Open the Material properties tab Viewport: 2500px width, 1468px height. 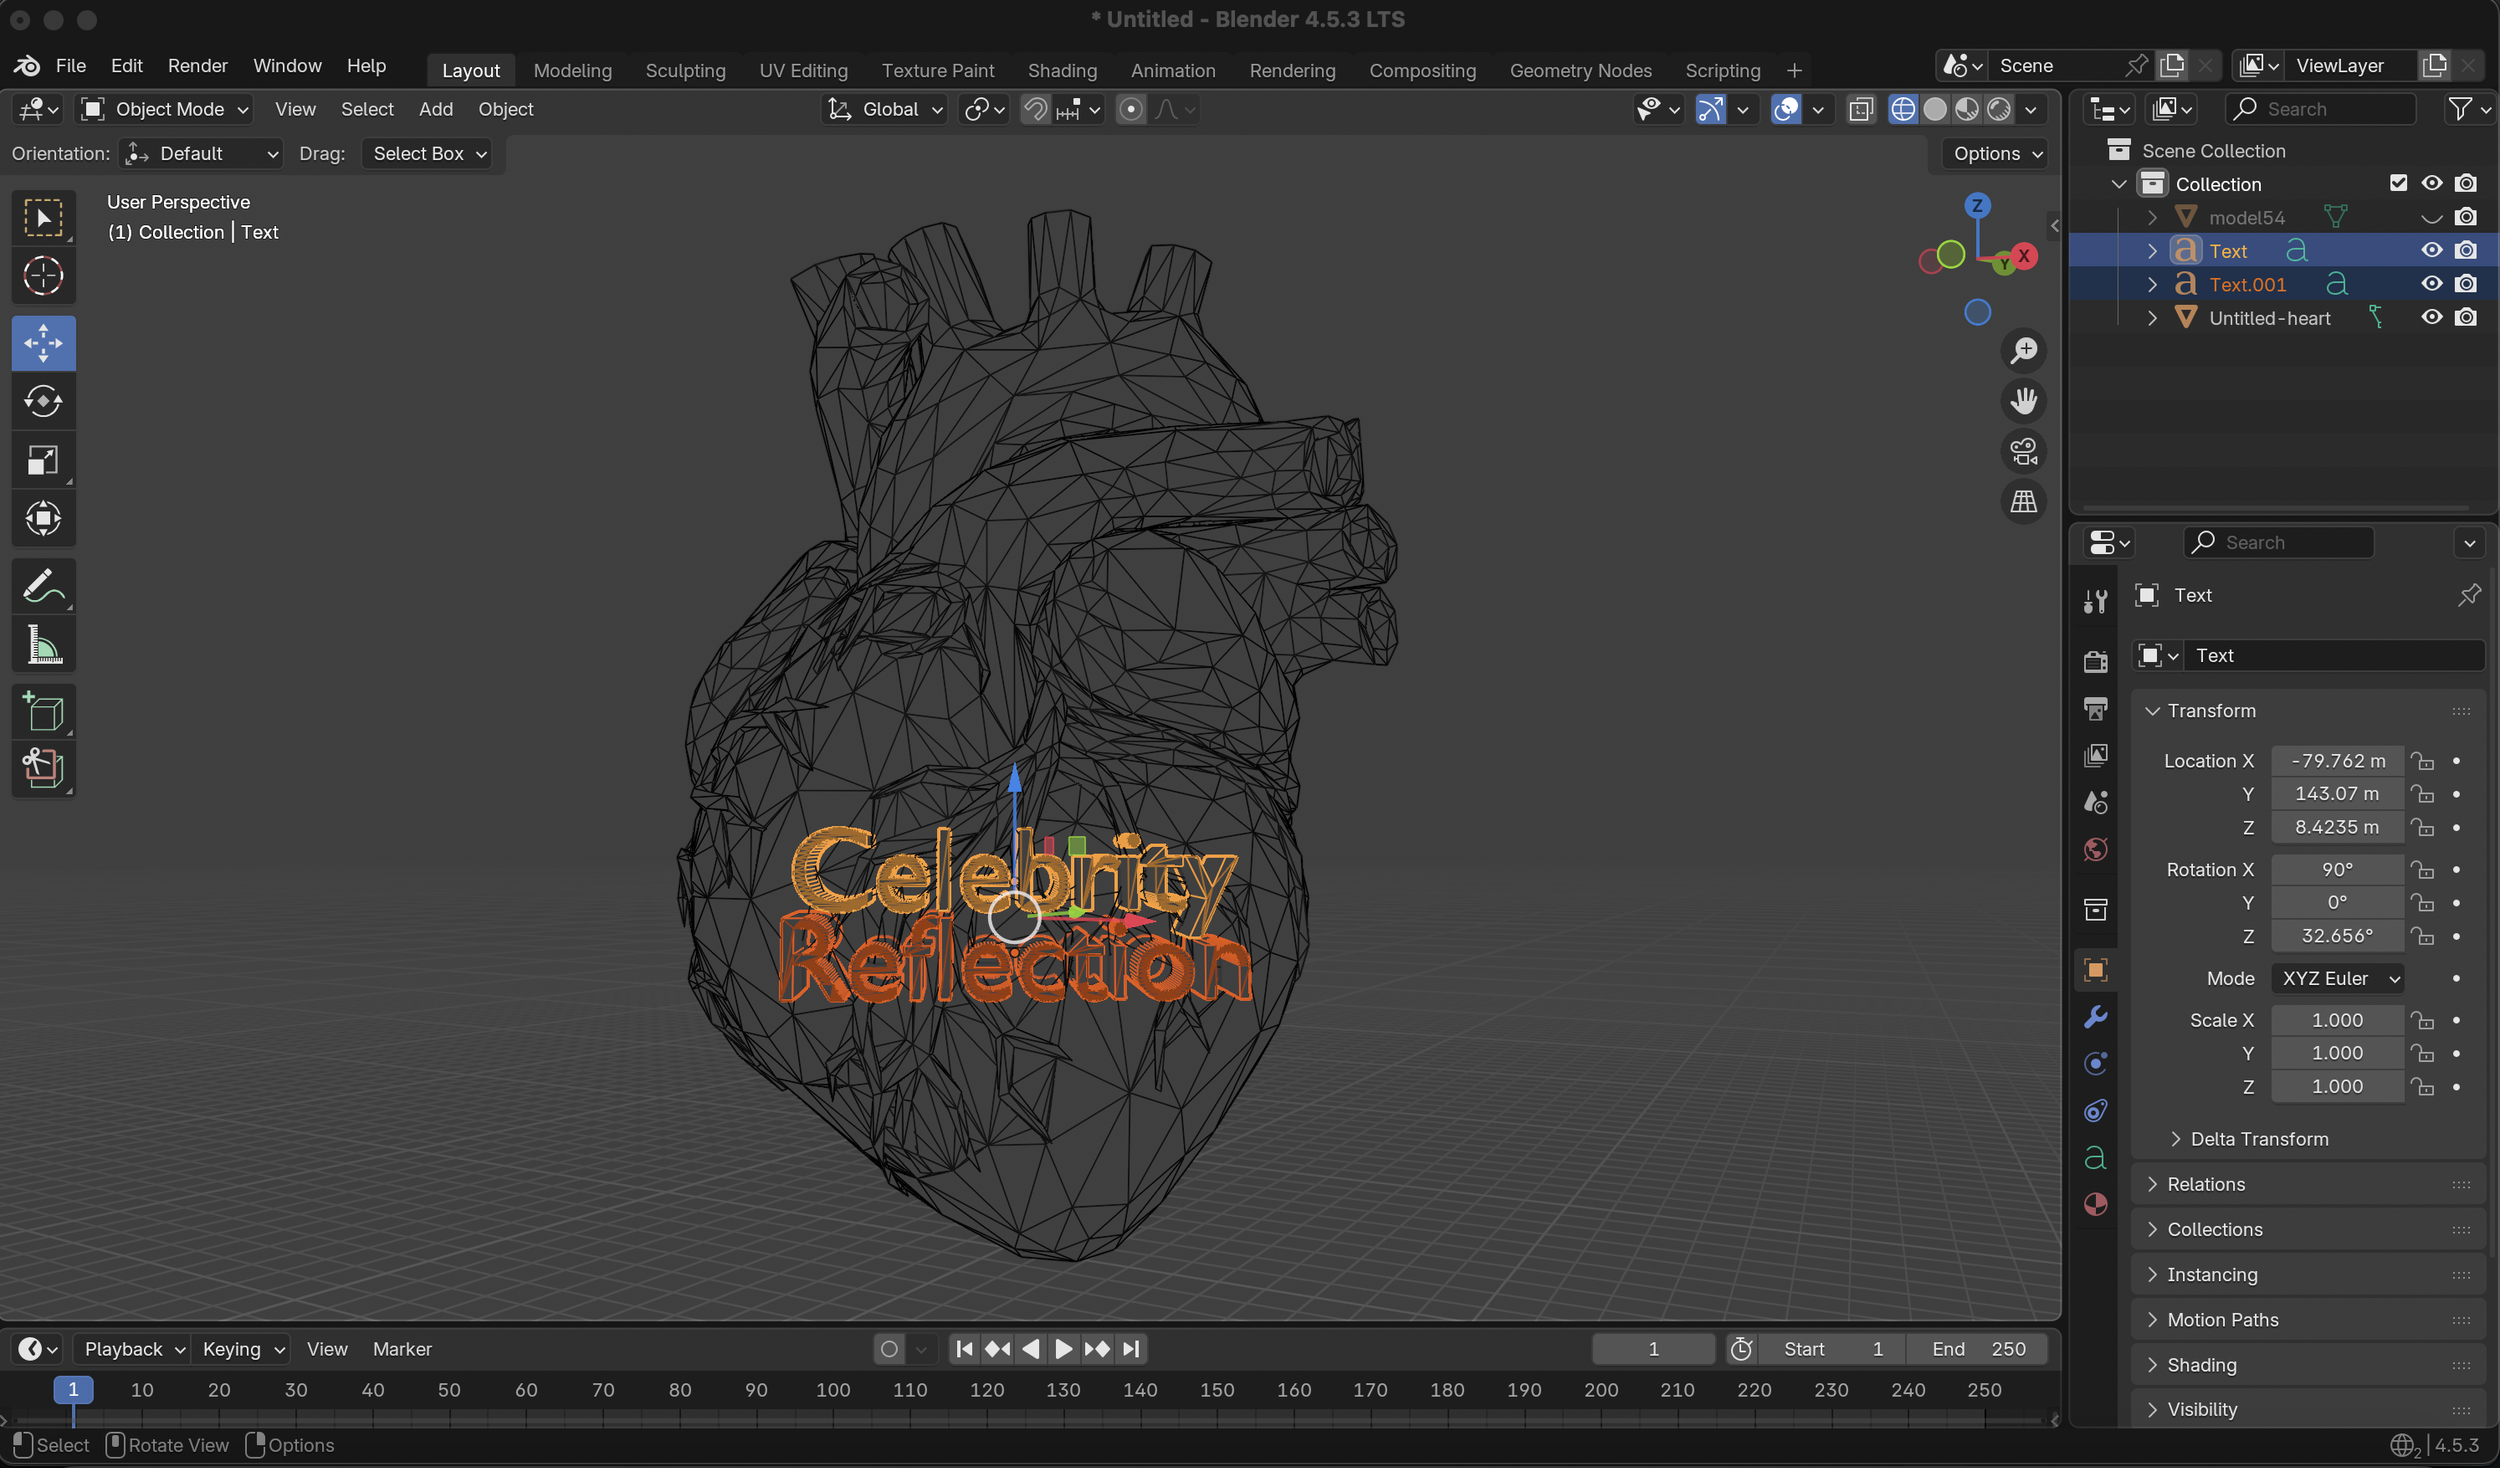tap(2095, 1204)
